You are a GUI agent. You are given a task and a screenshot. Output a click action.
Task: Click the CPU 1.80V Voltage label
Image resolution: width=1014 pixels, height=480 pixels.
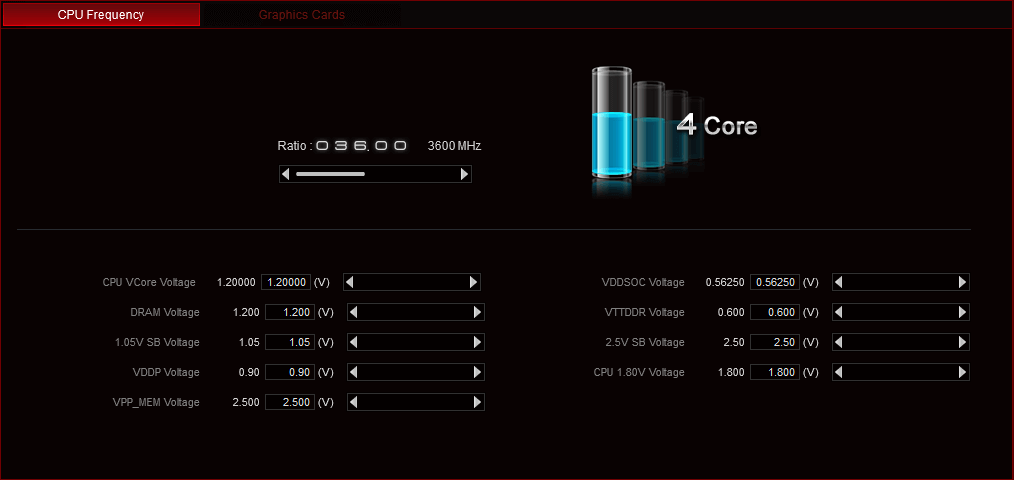639,372
